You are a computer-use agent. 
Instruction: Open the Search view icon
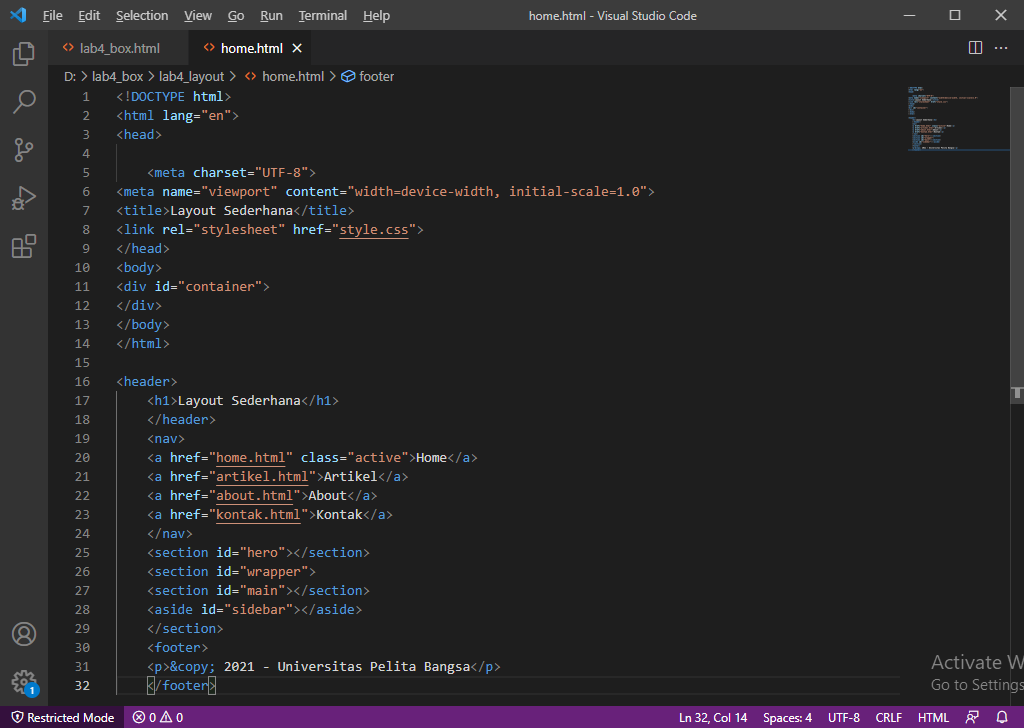click(x=24, y=102)
